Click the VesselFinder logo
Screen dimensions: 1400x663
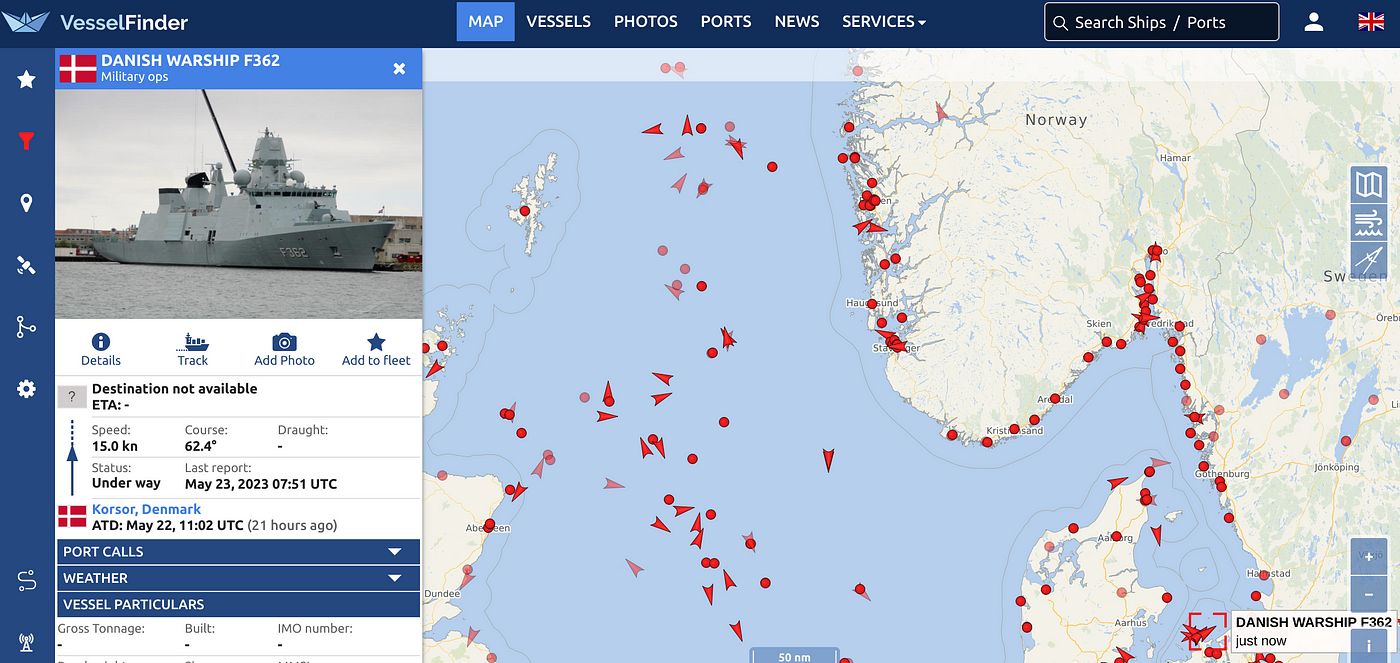click(96, 22)
